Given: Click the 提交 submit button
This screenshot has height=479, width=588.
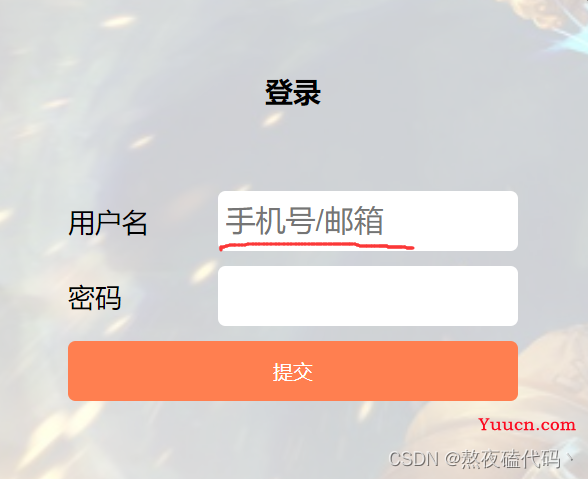Looking at the screenshot, I should point(293,371).
